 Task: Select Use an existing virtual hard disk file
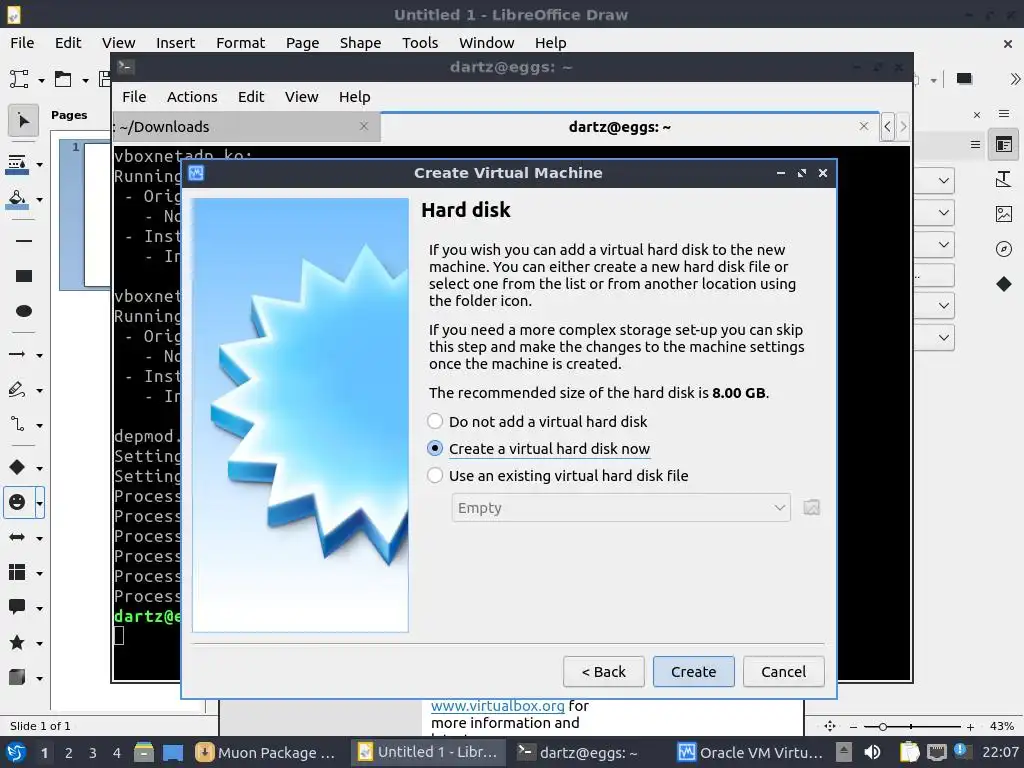[558, 475]
